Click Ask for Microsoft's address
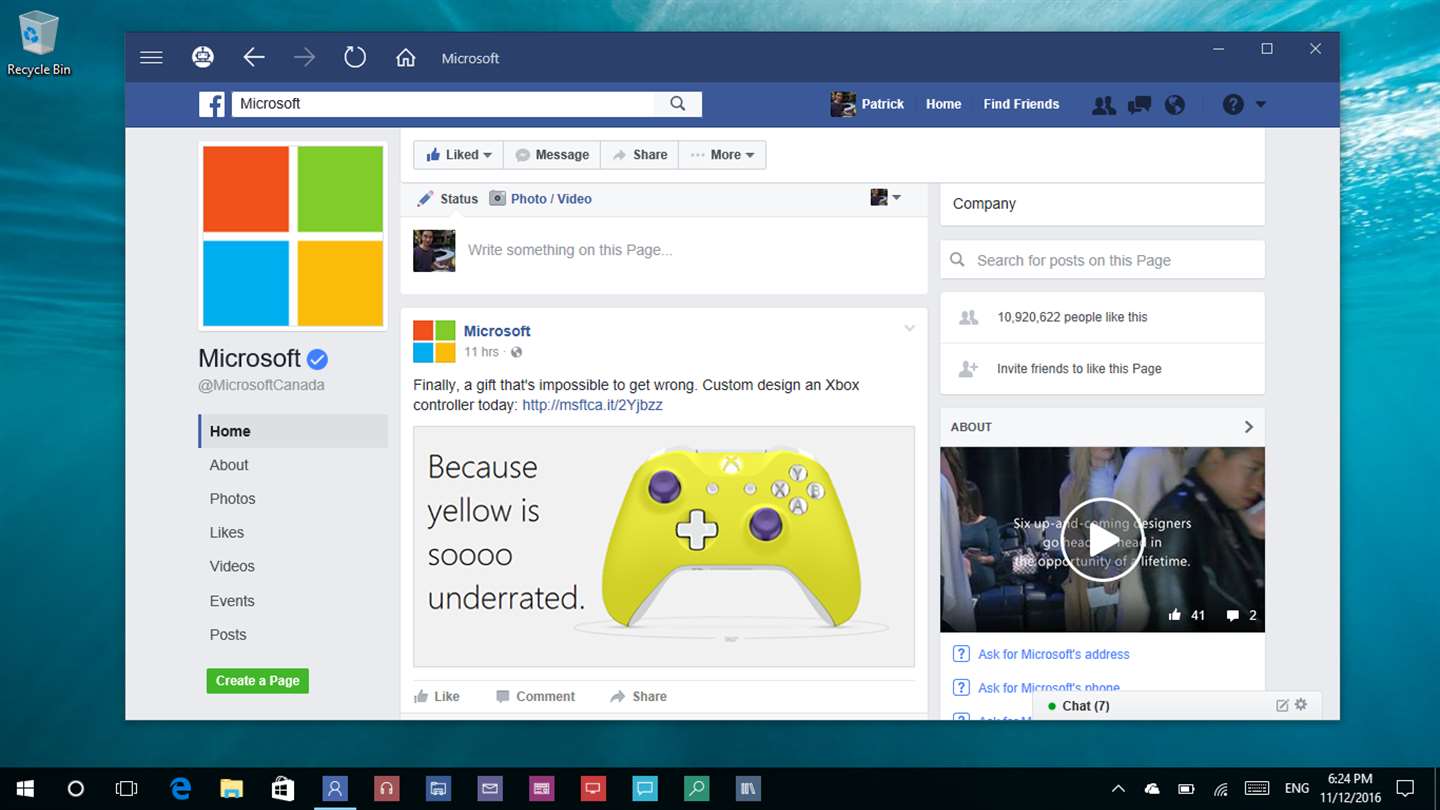The image size is (1440, 810). [1054, 654]
